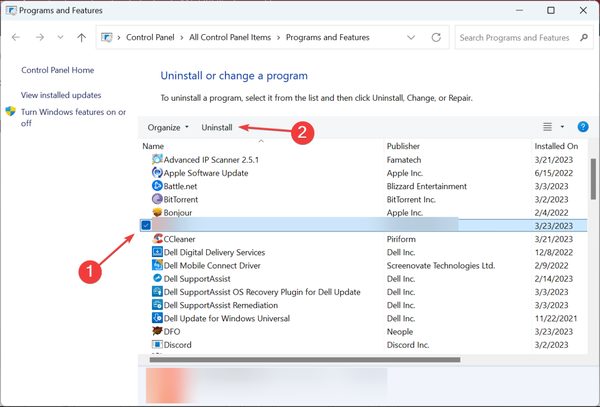Select the Apple Software Update name
The height and width of the screenshot is (407, 600).
[x=206, y=173]
